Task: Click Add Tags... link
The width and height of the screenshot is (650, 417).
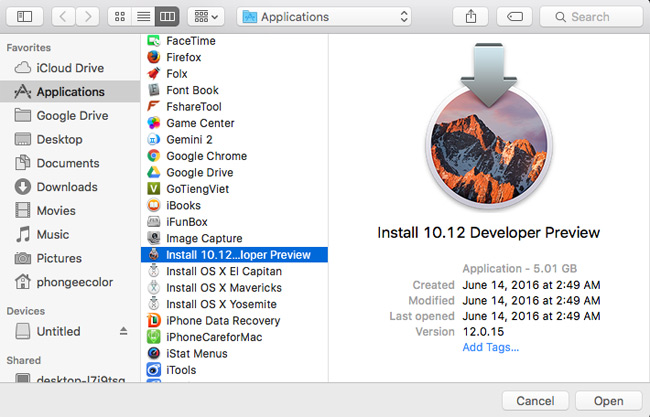Action: pos(490,347)
